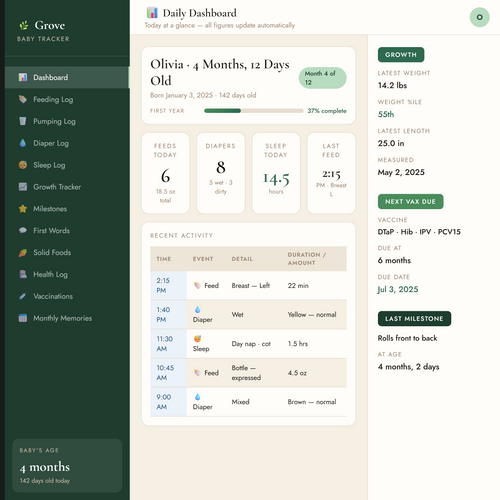Click the '55th' weight percentile value
Viewport: 500px width, 500px height.
tap(386, 114)
